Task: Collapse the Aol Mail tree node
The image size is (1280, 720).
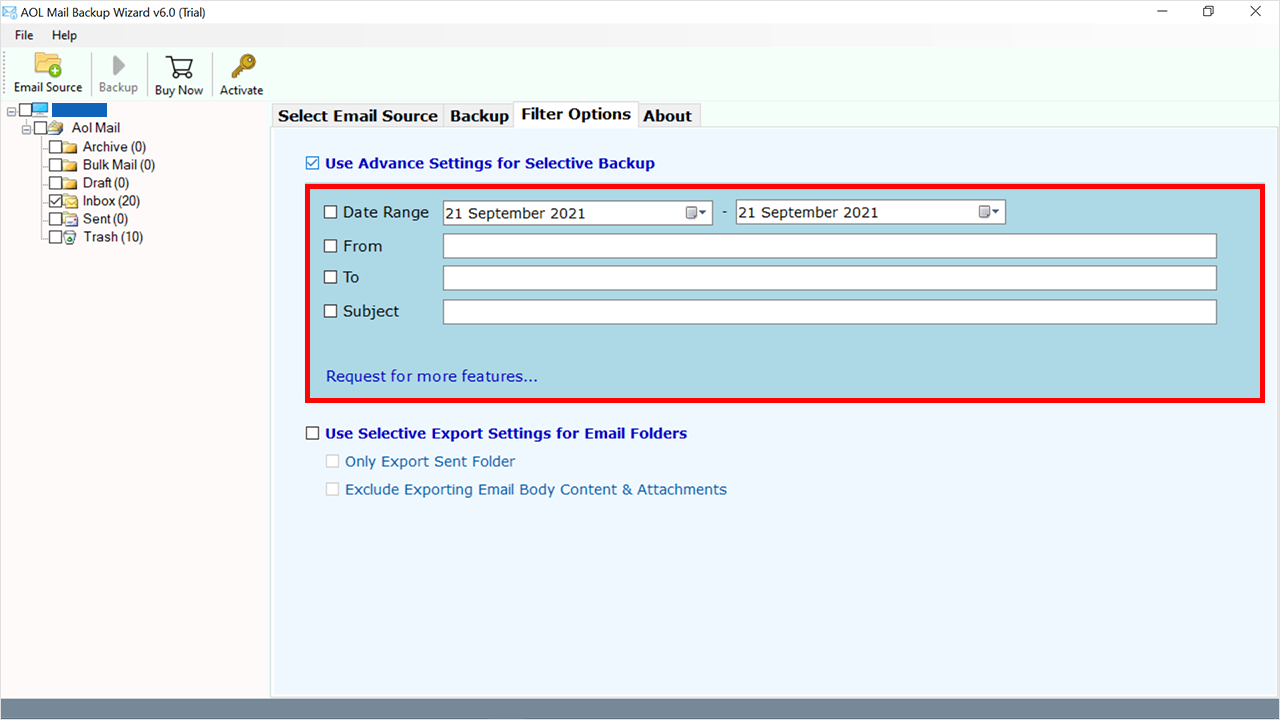Action: click(x=26, y=129)
